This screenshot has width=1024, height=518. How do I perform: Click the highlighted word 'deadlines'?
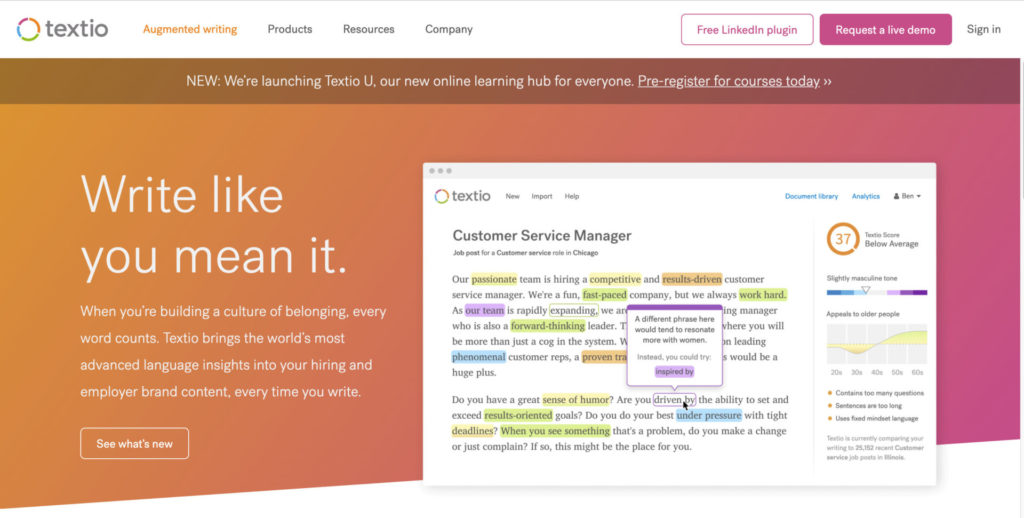click(472, 431)
